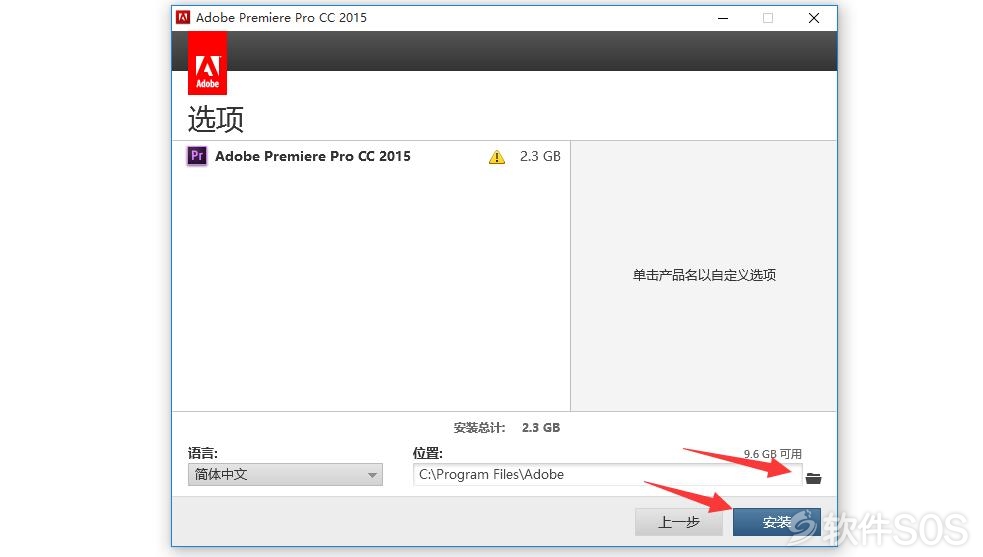Click the 安装 install button

[x=776, y=522]
